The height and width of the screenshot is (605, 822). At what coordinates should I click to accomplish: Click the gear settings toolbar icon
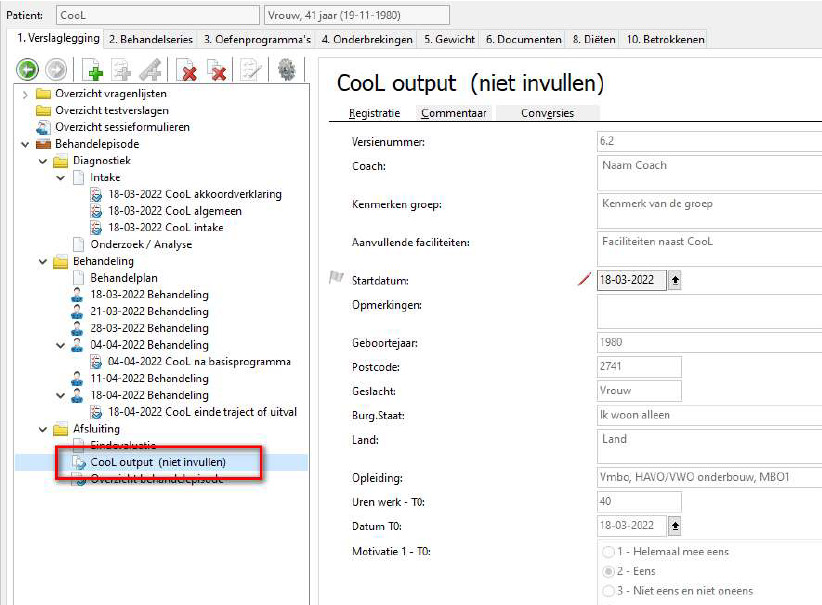tap(286, 70)
